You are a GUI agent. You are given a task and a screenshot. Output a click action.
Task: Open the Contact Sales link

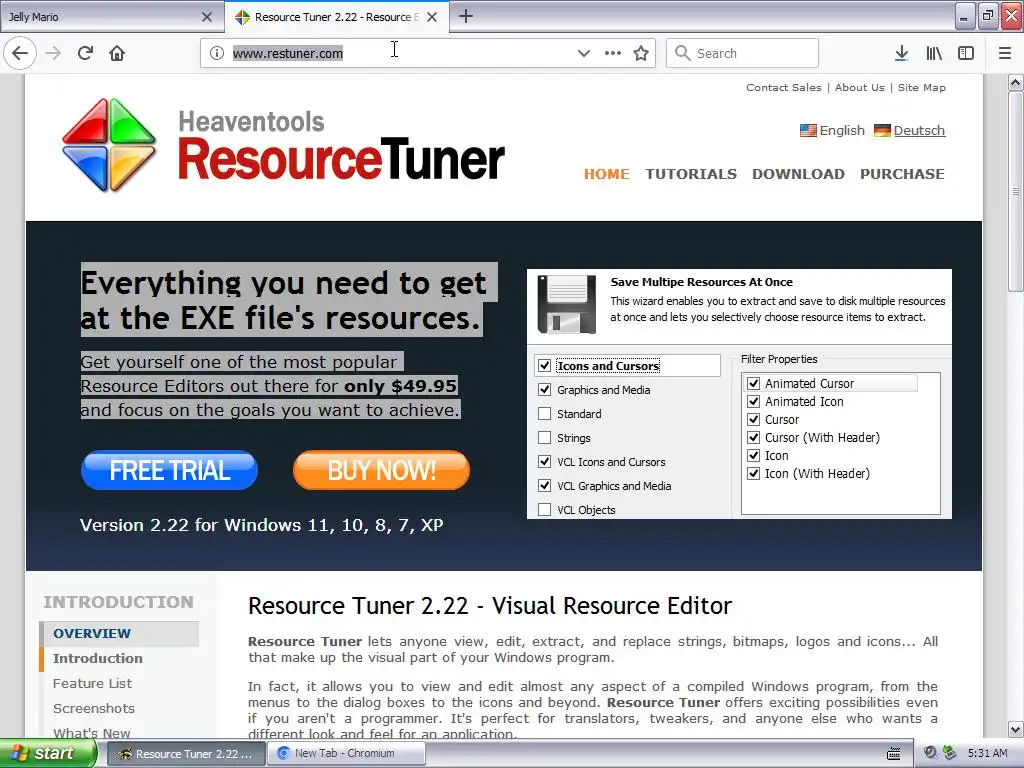[x=784, y=88]
